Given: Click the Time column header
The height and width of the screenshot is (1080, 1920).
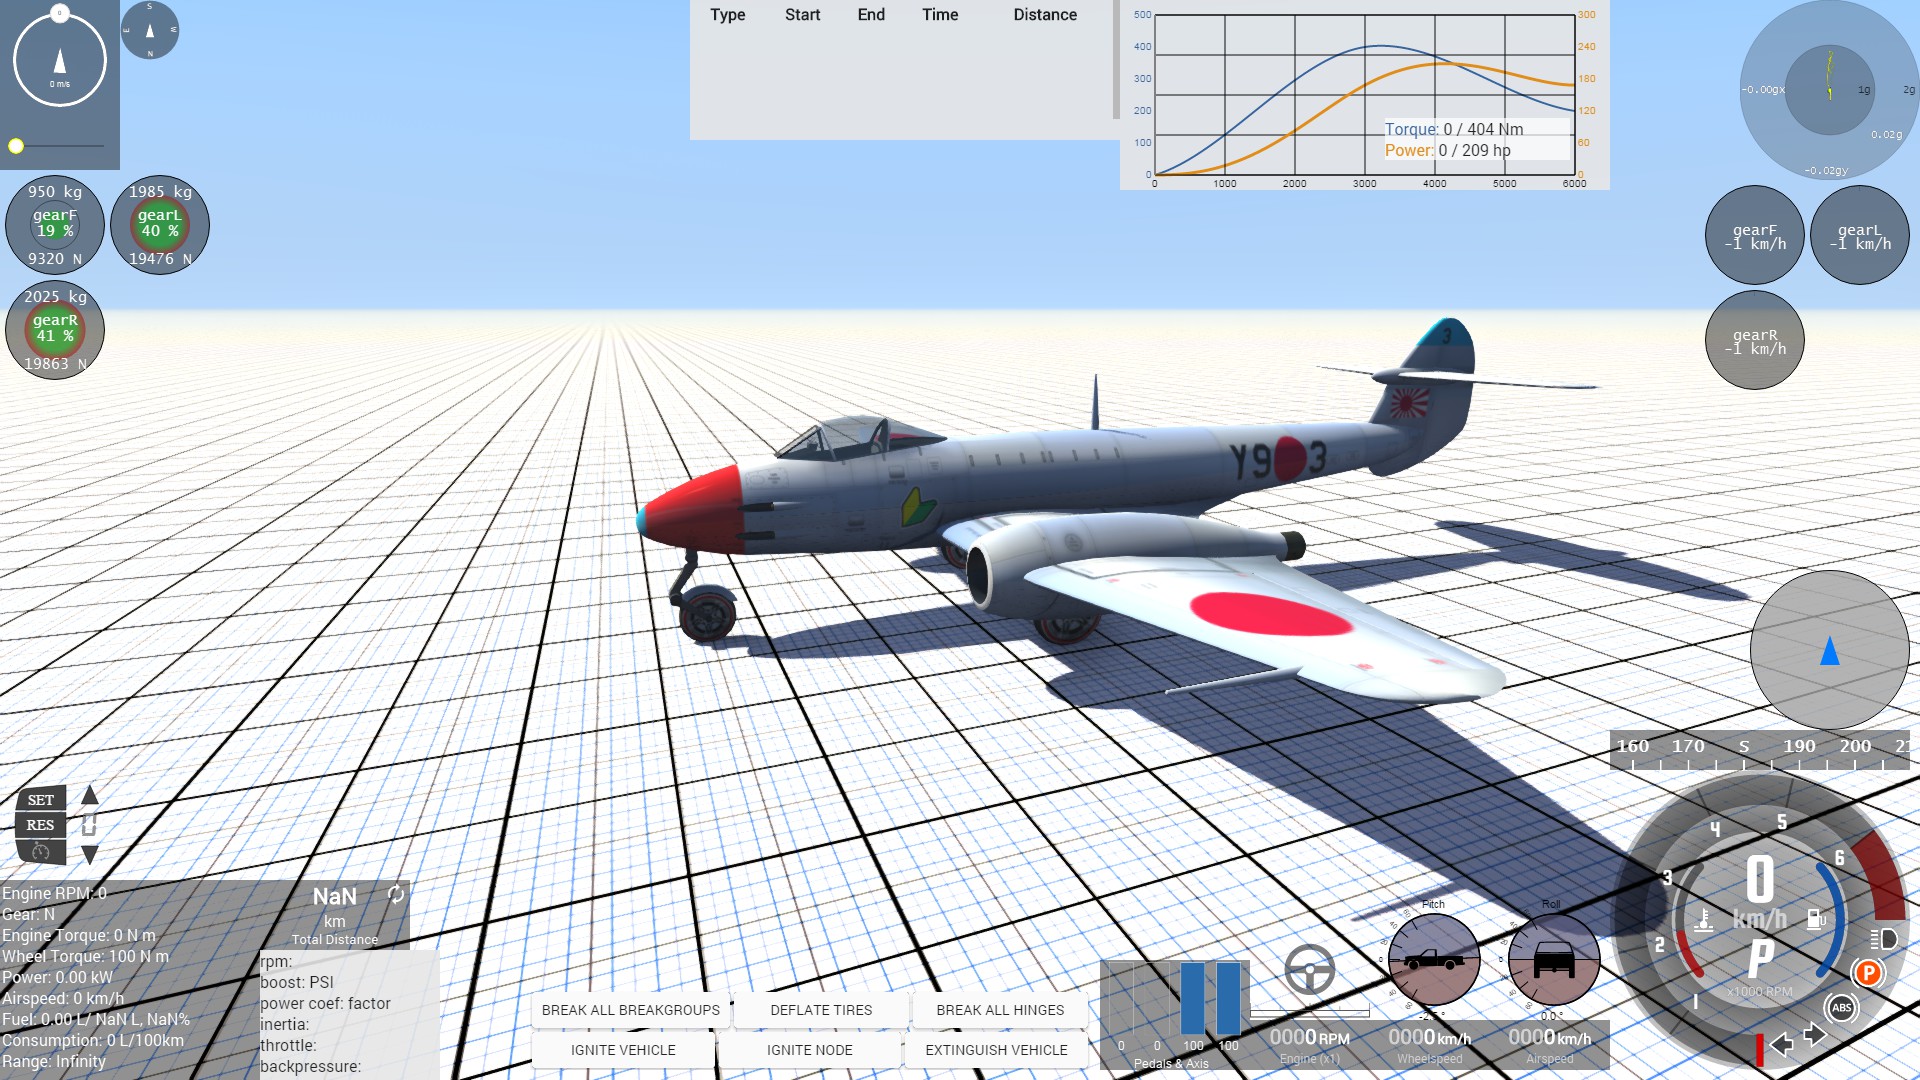Looking at the screenshot, I should point(940,15).
